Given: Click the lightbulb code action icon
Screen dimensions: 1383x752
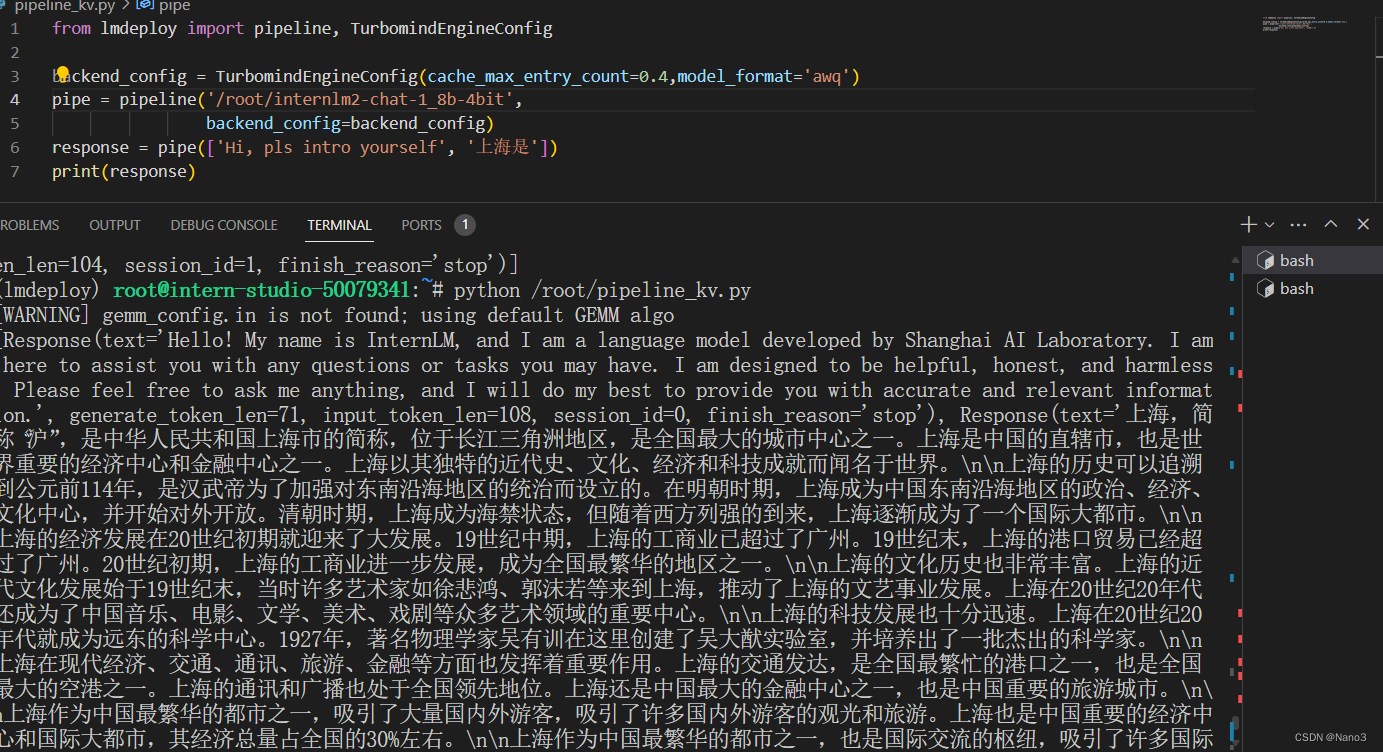Looking at the screenshot, I should pos(62,74).
